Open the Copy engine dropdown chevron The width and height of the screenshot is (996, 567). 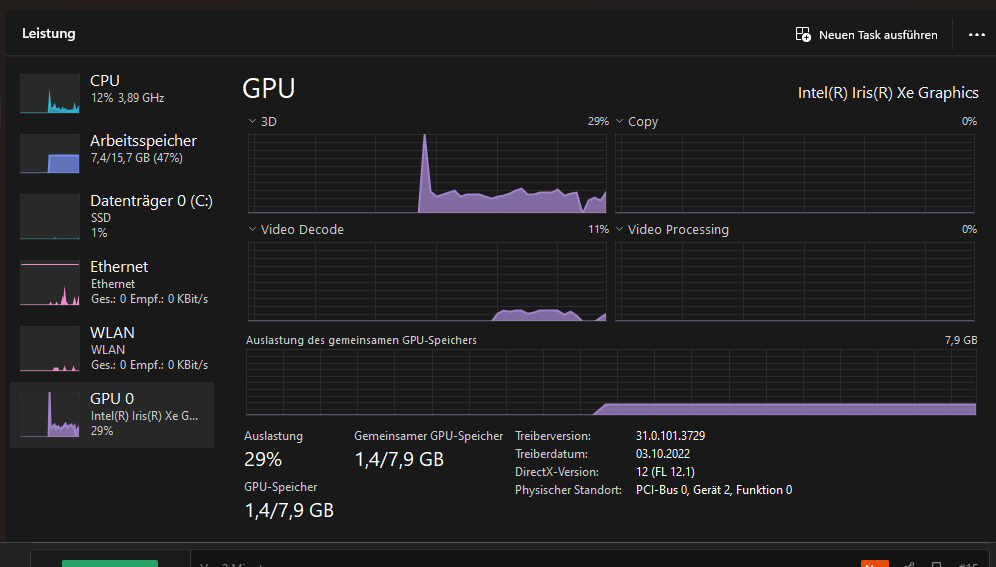tap(619, 121)
